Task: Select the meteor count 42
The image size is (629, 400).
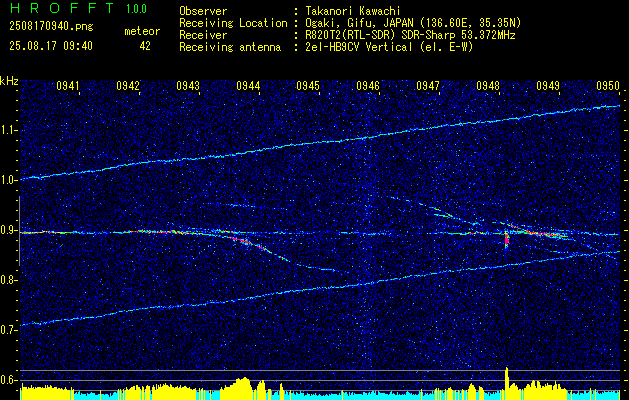Action: [x=145, y=46]
